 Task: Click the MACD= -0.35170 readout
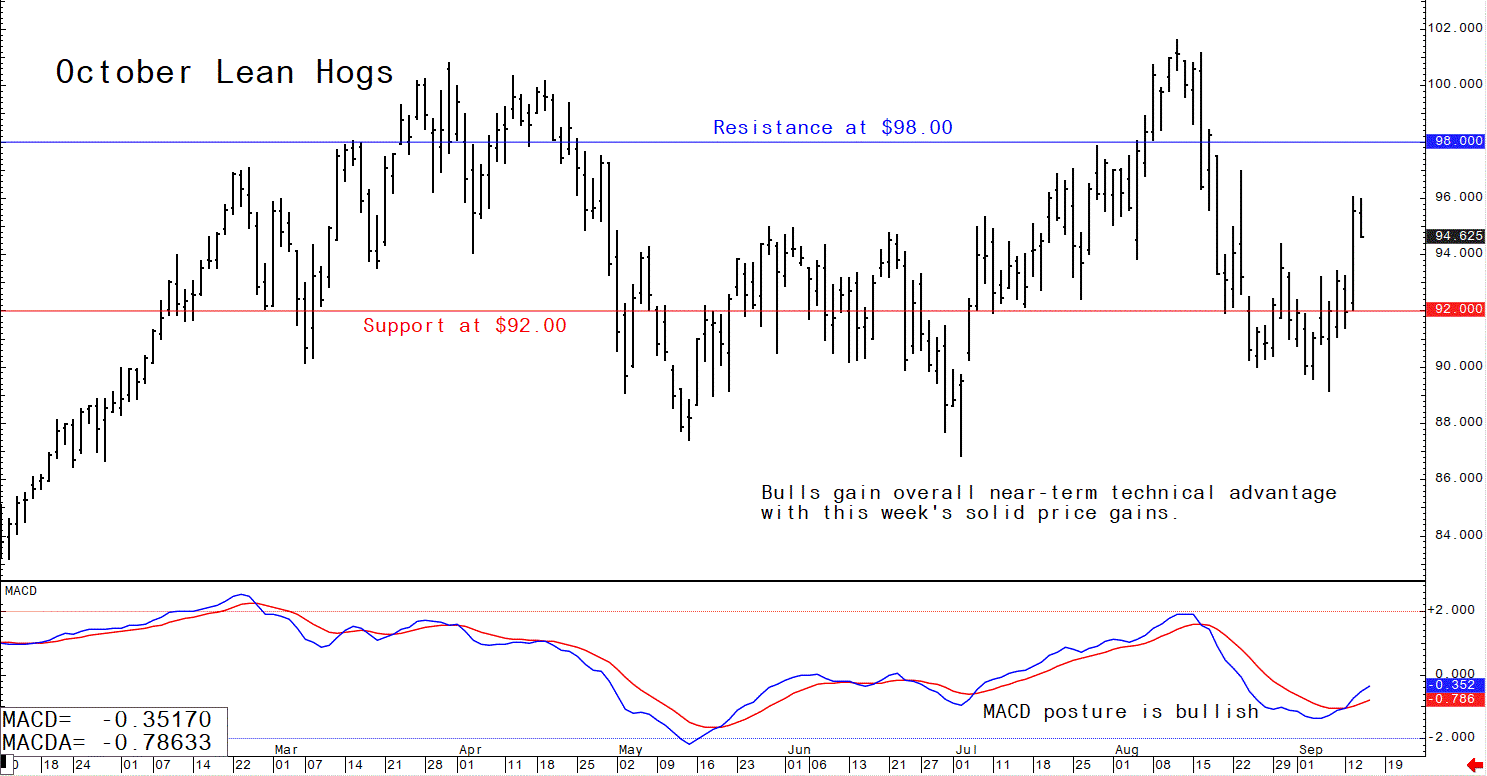pos(107,720)
